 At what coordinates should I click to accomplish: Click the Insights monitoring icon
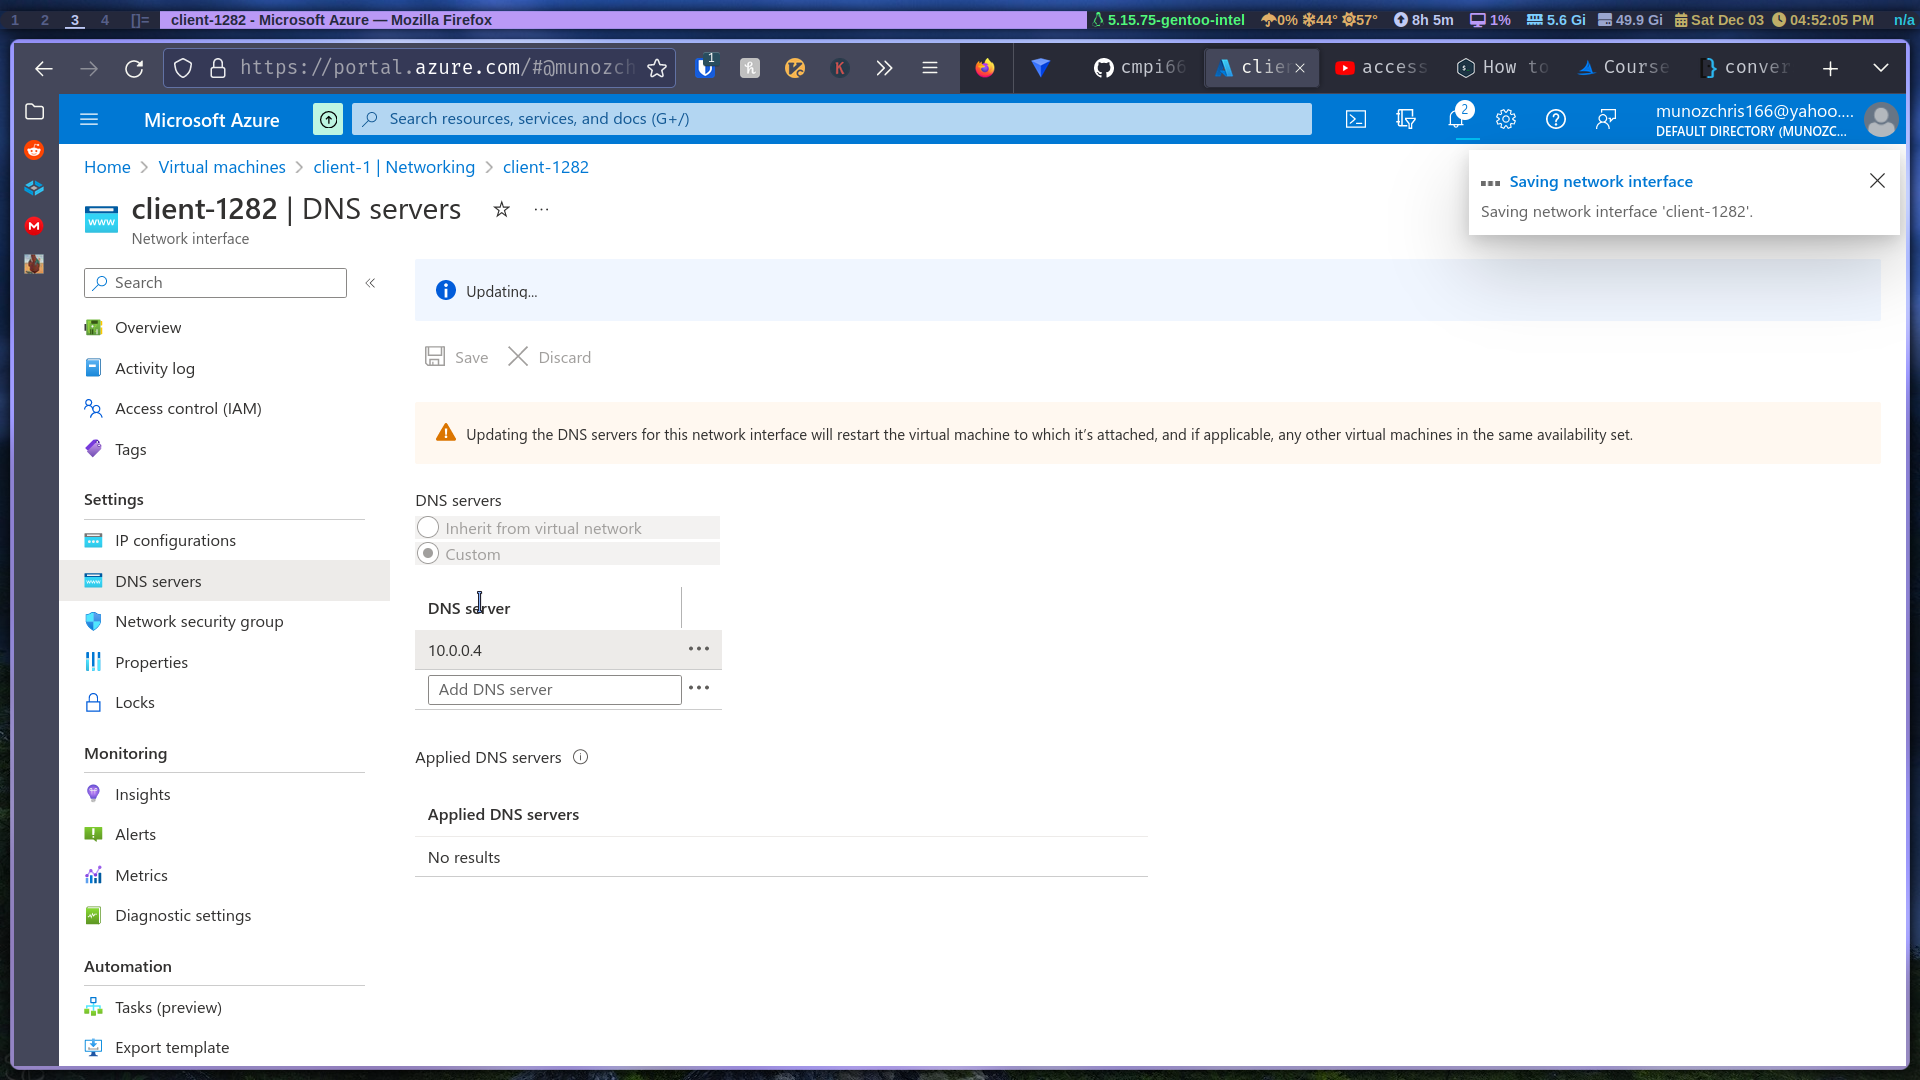[94, 793]
